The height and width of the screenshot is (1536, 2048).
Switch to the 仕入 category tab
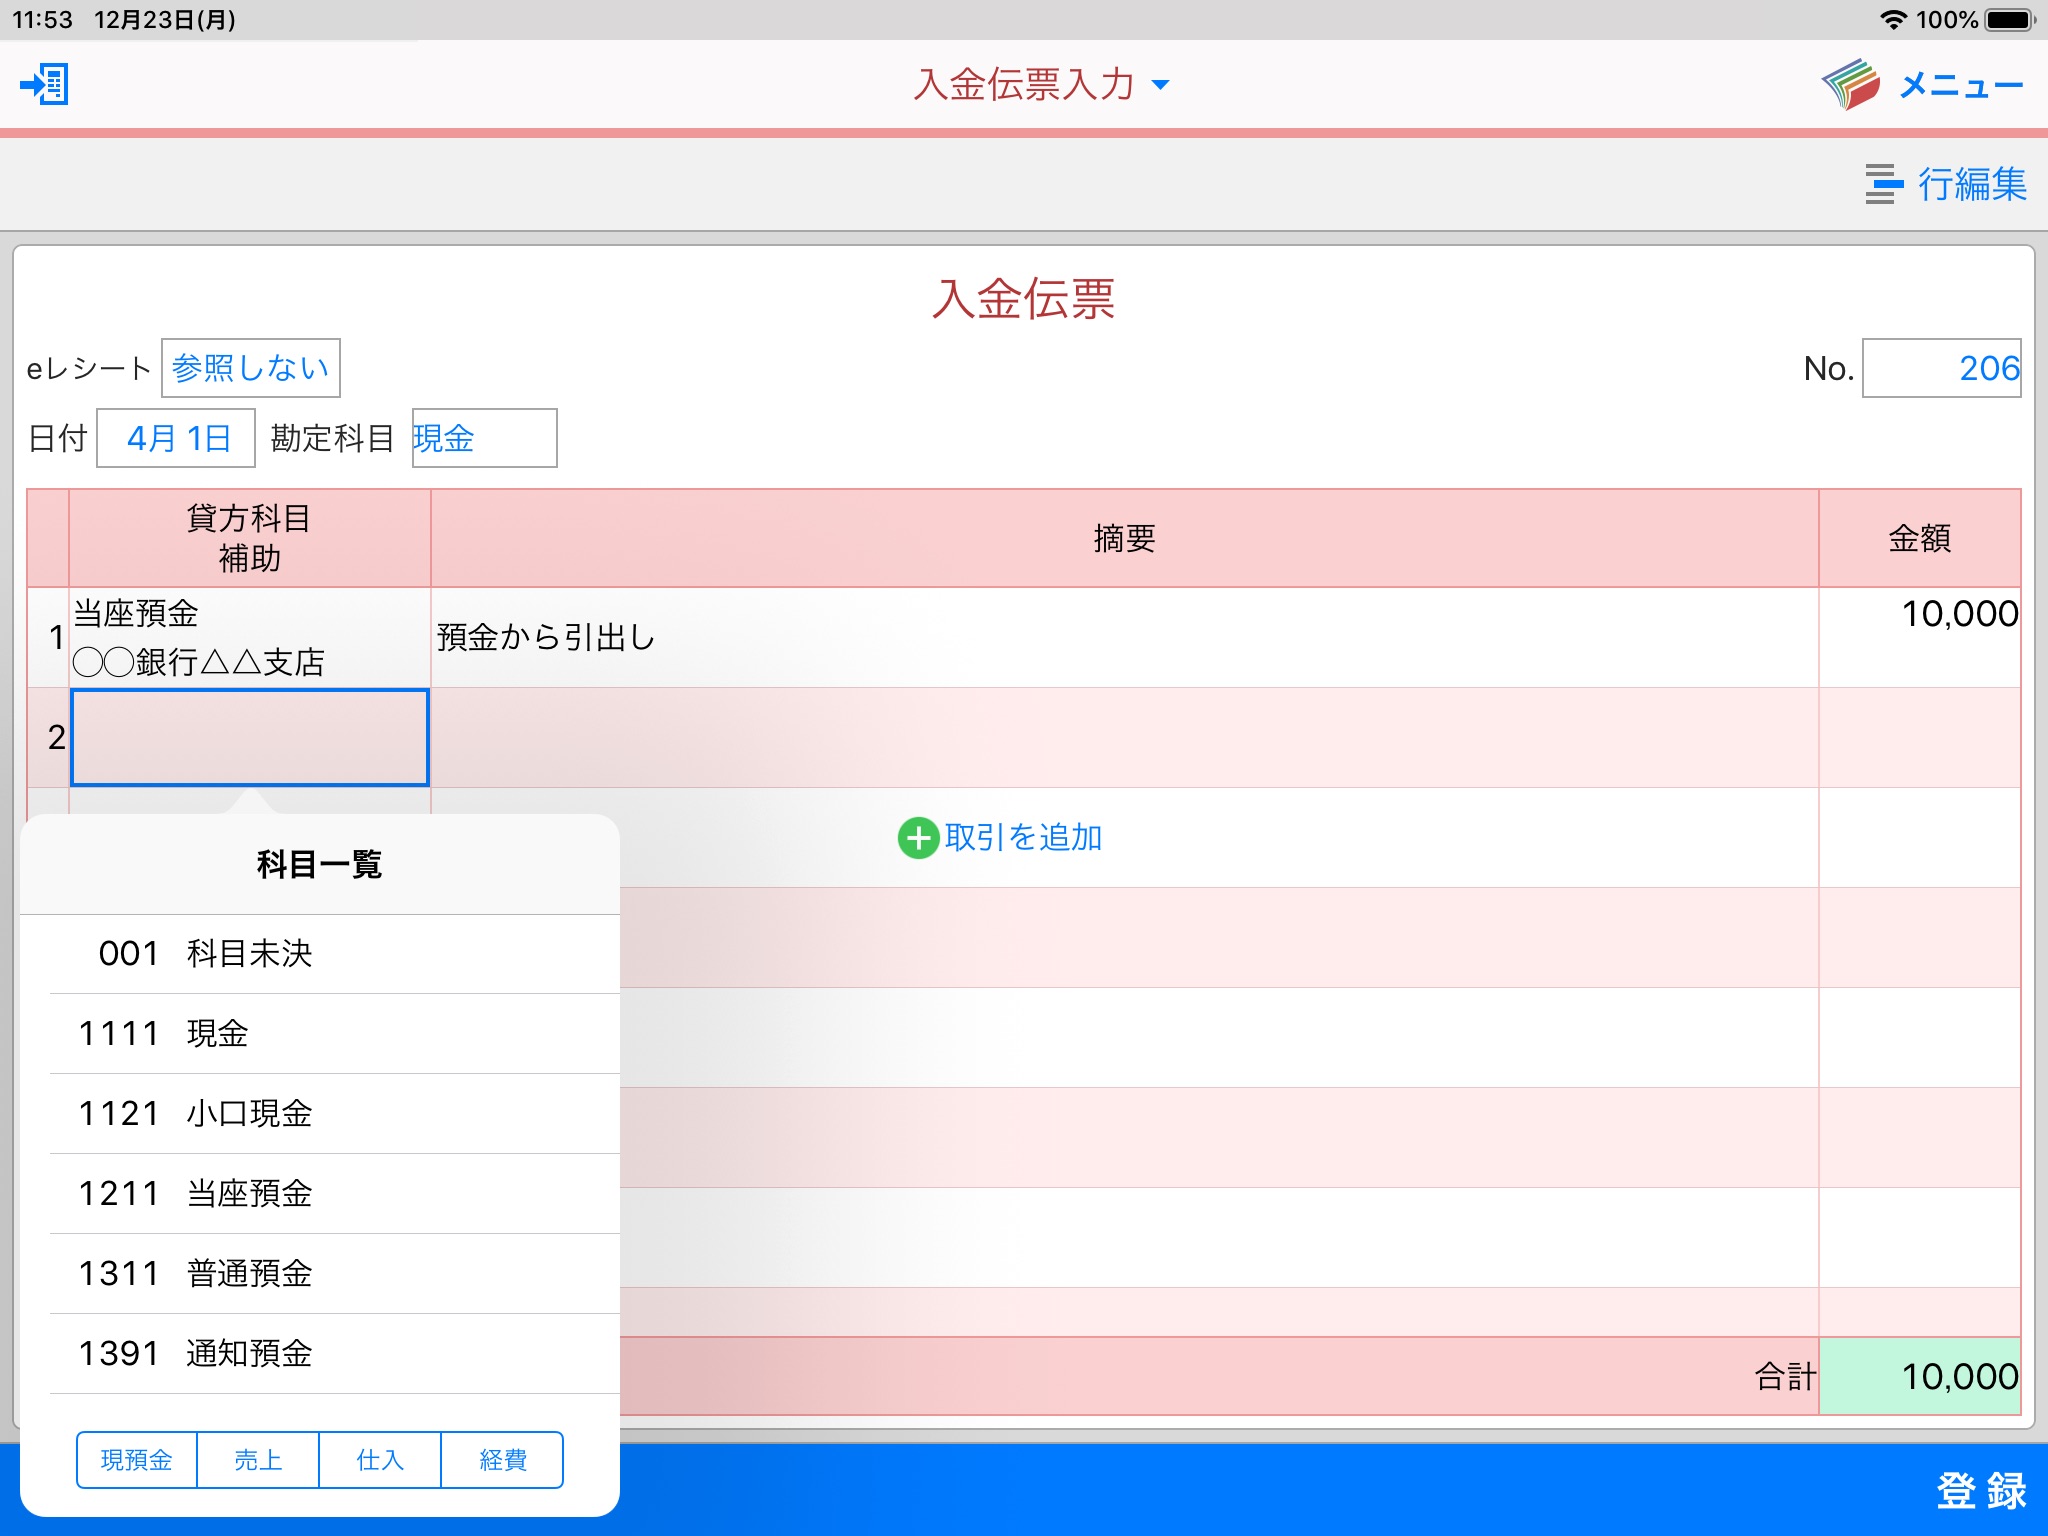380,1460
